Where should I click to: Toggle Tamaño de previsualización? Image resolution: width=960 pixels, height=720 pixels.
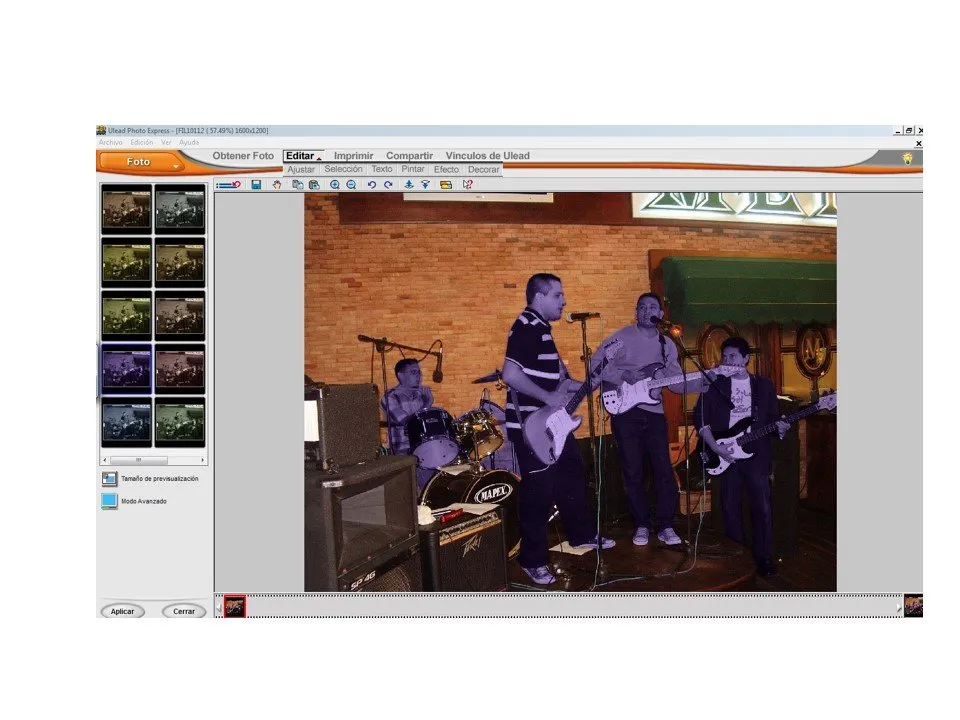(x=110, y=479)
